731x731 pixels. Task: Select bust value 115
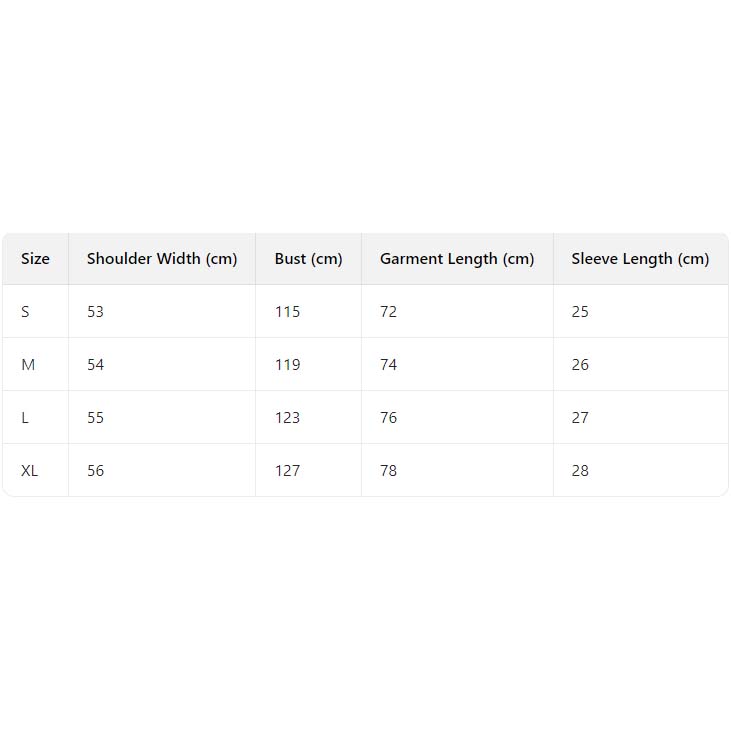point(287,312)
